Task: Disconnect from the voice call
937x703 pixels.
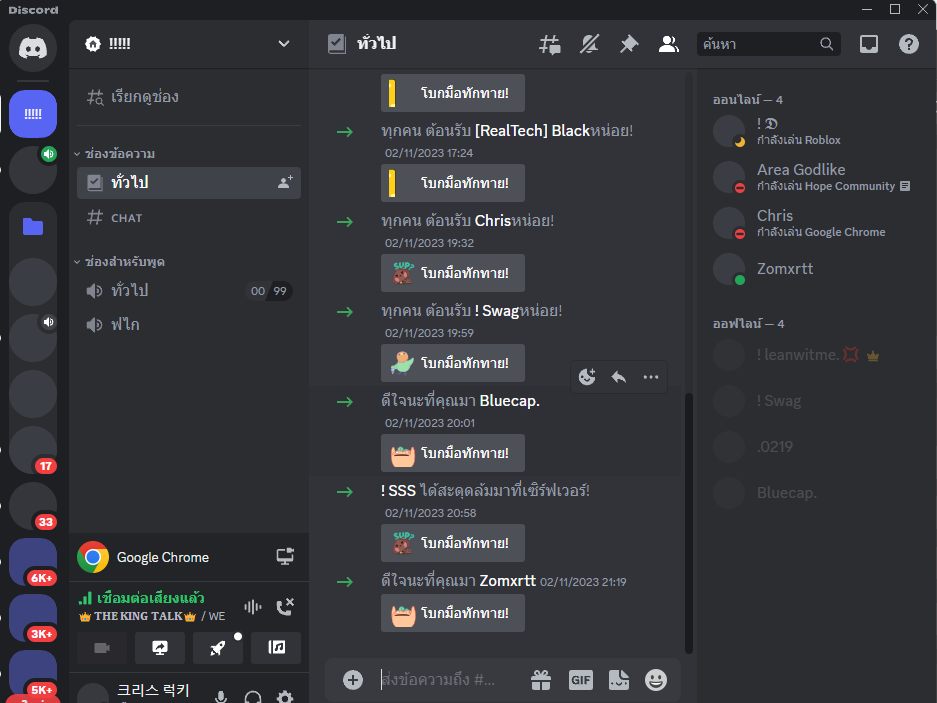Action: click(285, 607)
